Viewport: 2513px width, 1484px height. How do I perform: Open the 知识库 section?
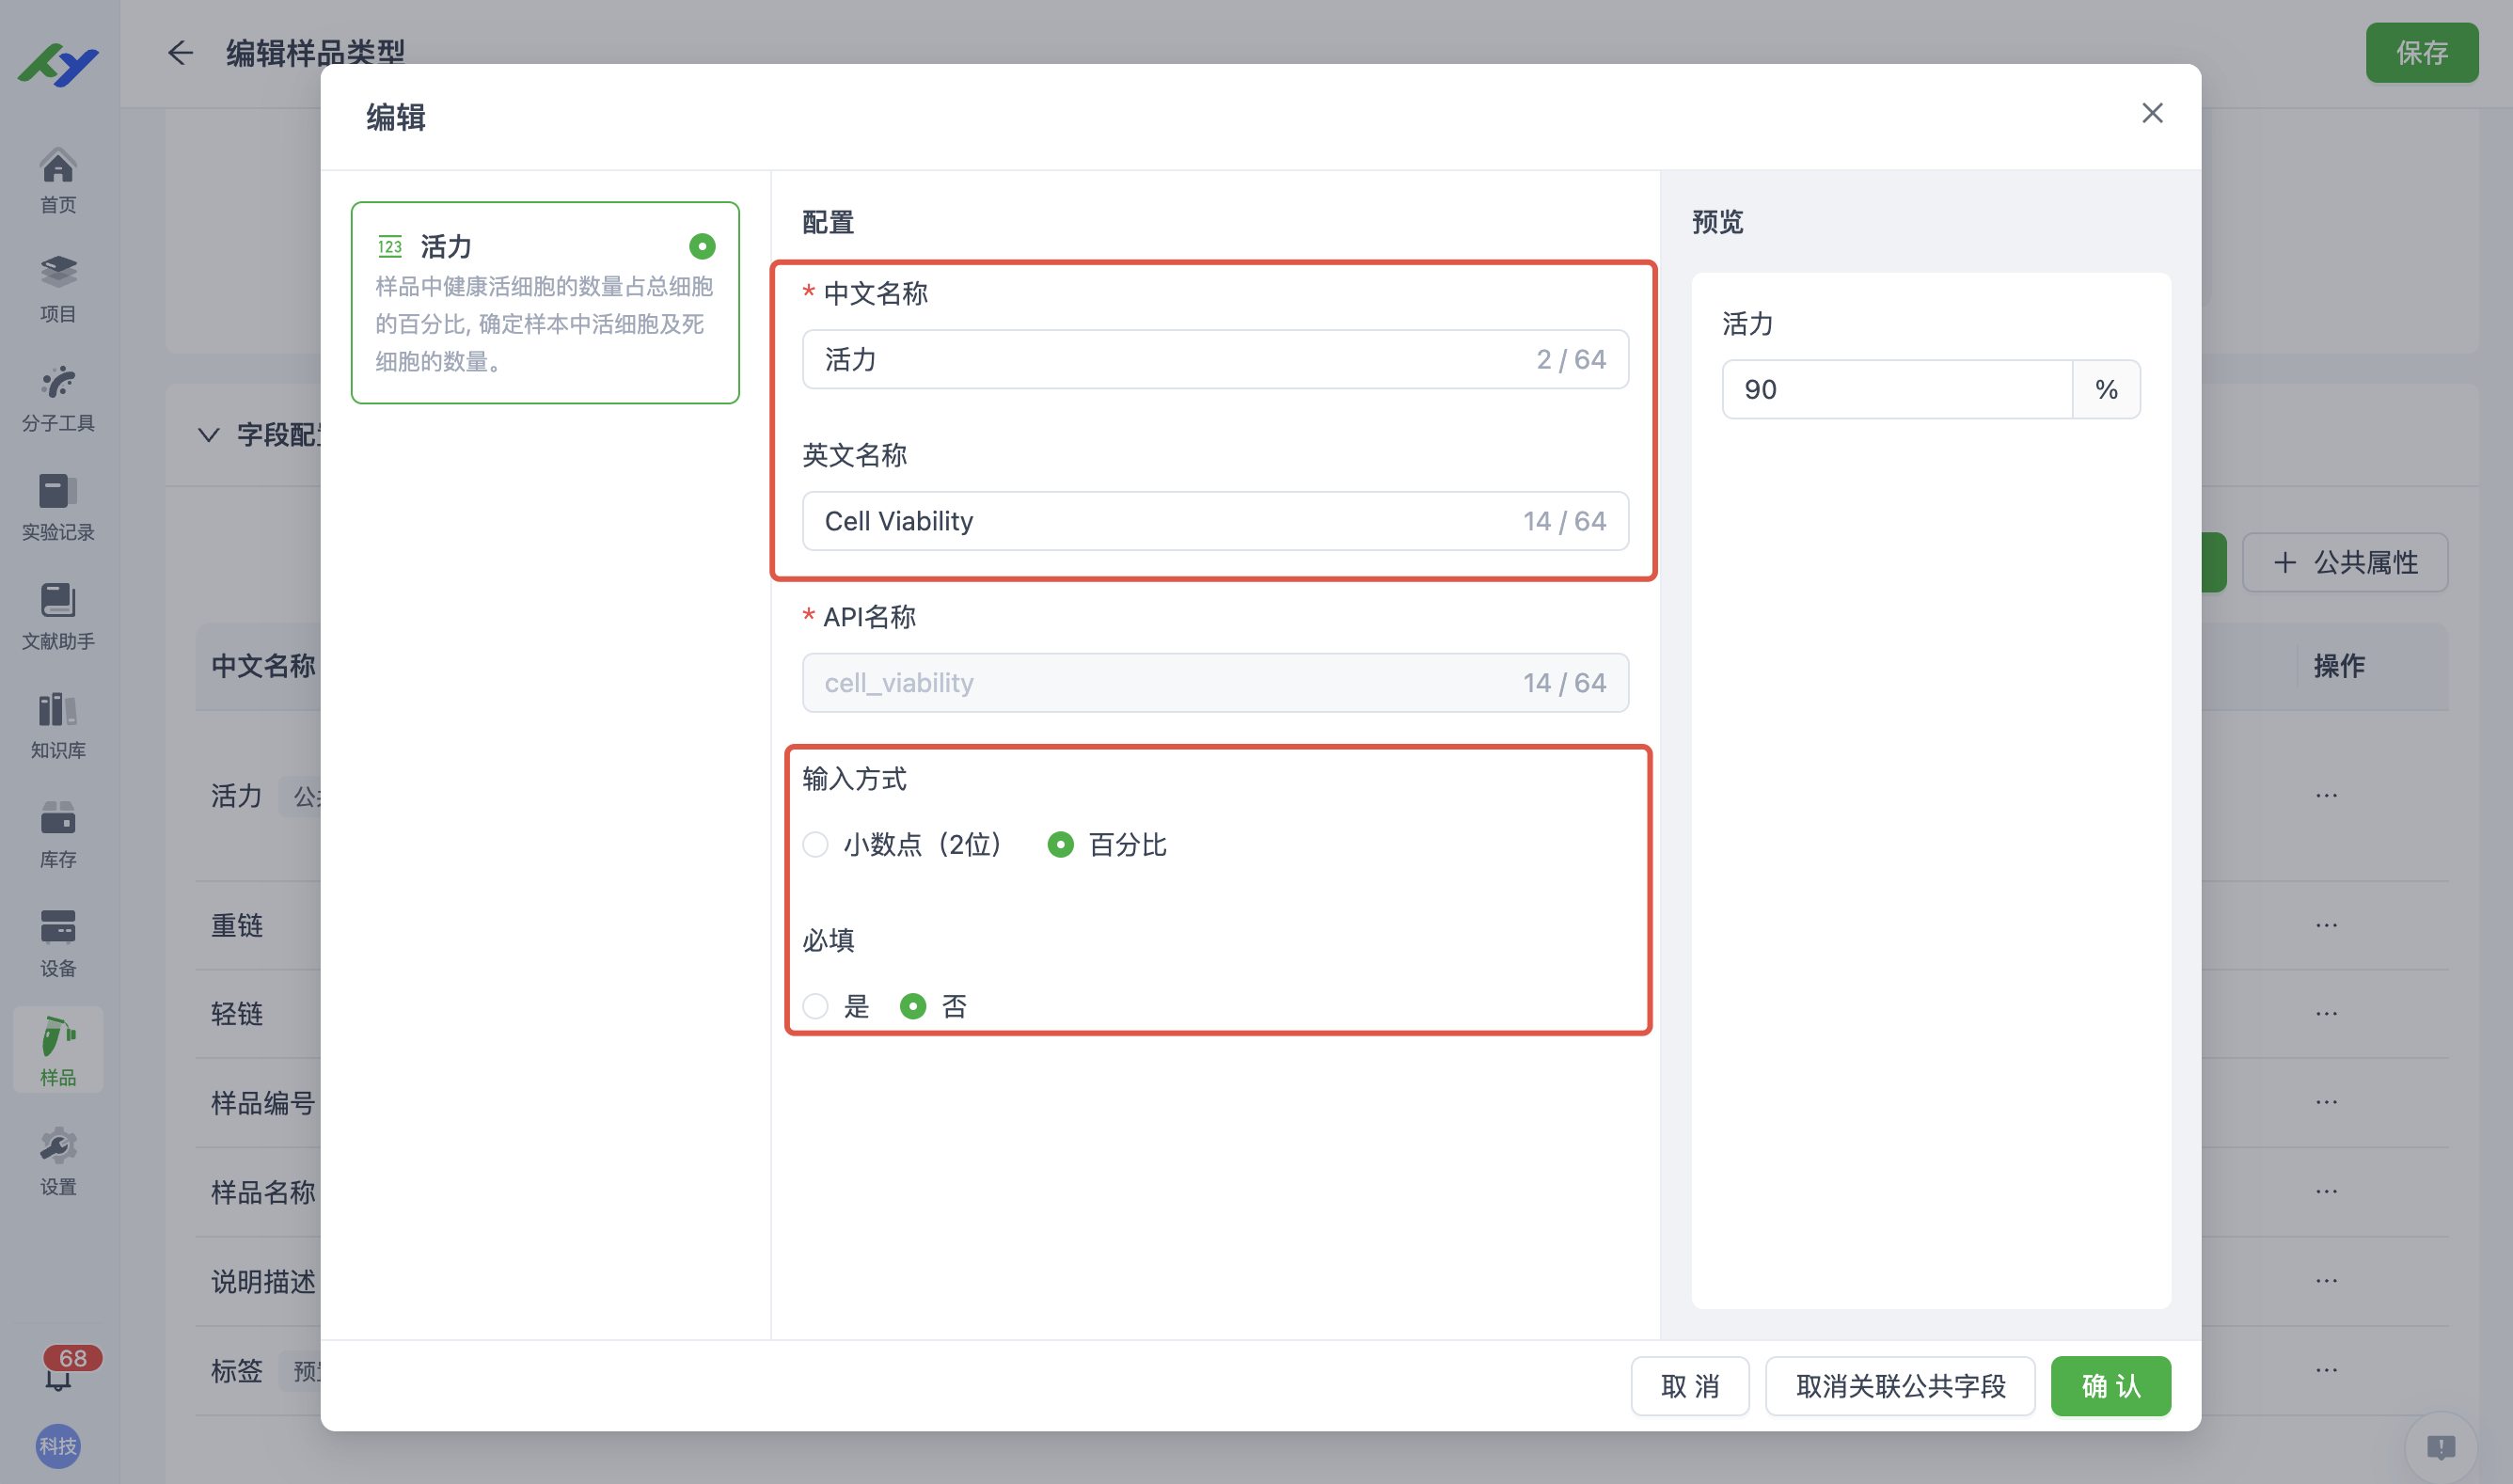coord(57,726)
